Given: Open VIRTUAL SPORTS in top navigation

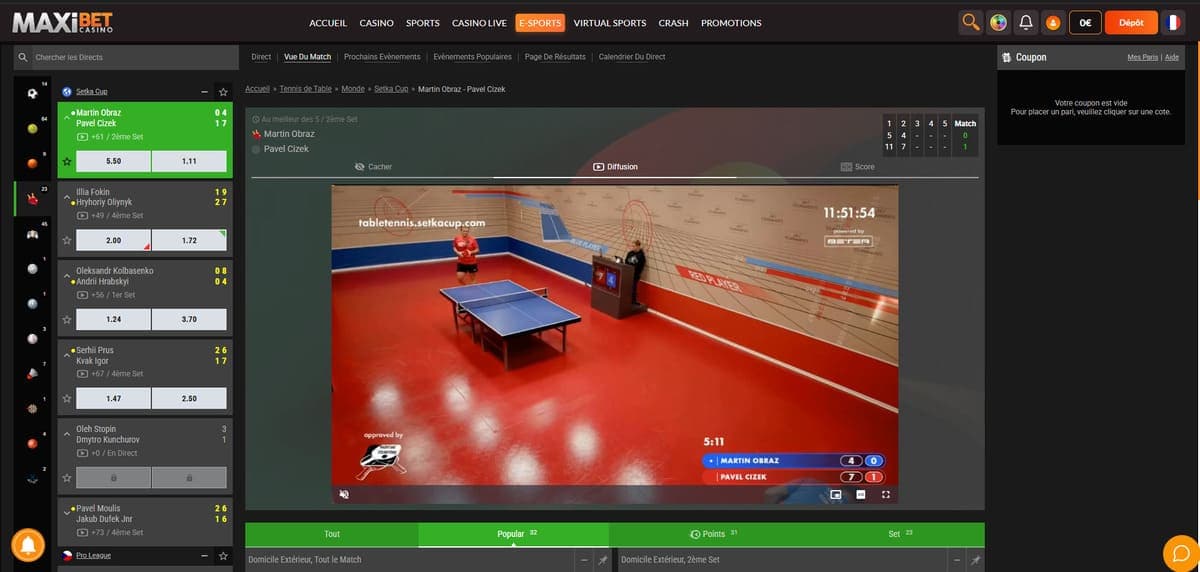Looking at the screenshot, I should click(610, 22).
